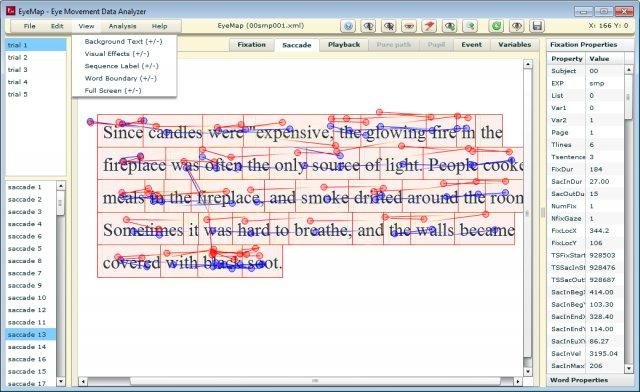Open the File menu
The height and width of the screenshot is (392, 640).
coord(29,26)
